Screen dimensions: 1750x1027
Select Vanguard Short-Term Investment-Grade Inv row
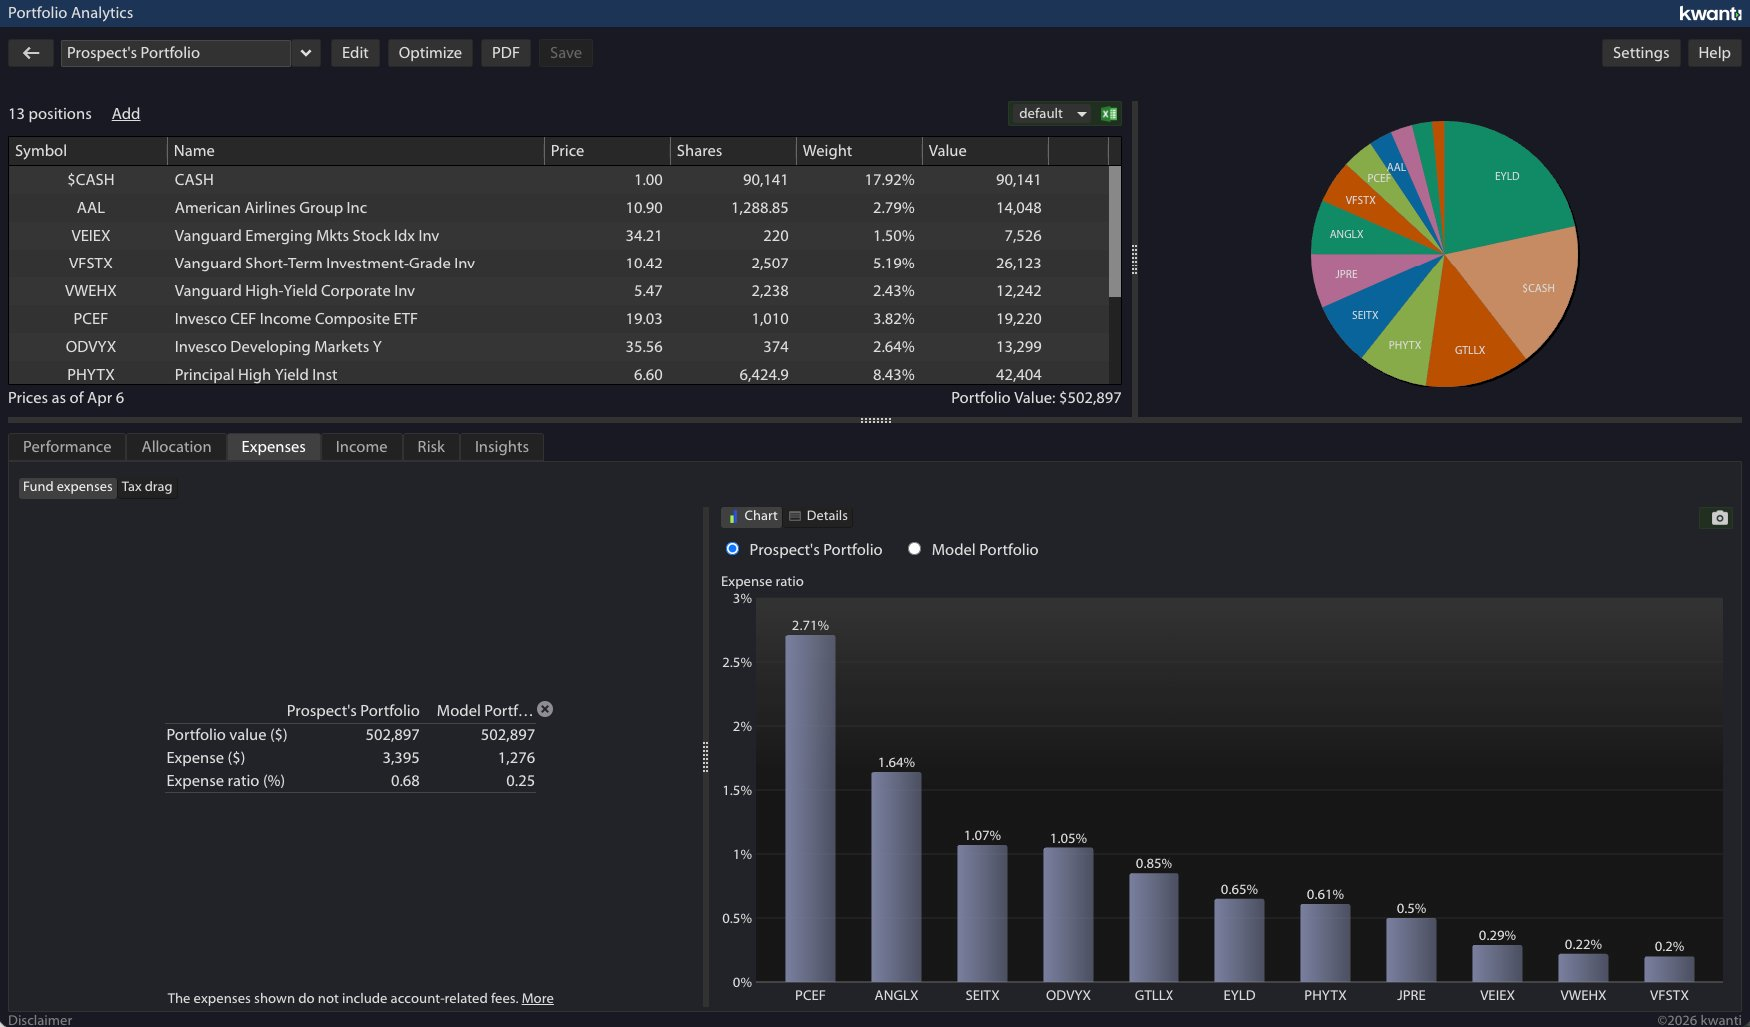559,263
